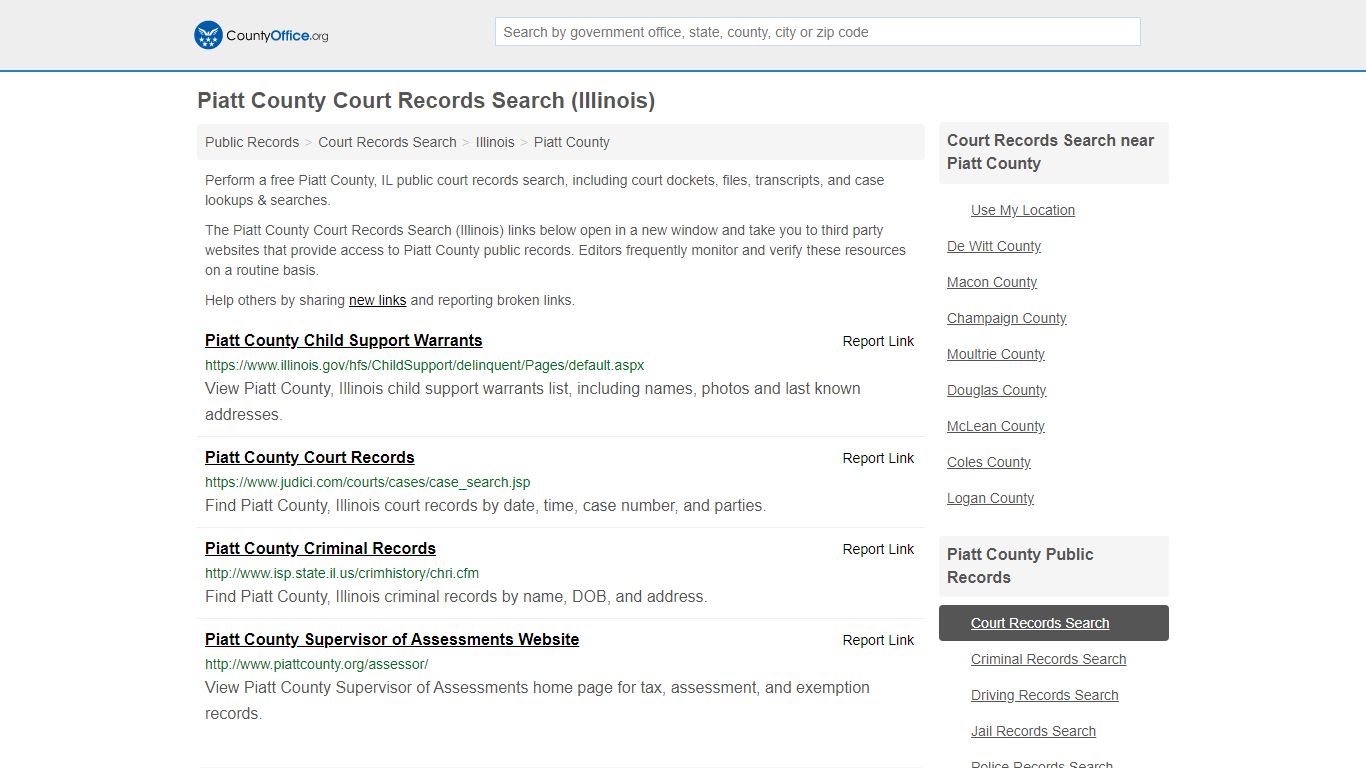
Task: Select Jail Records Search in sidebar
Action: tap(1034, 731)
